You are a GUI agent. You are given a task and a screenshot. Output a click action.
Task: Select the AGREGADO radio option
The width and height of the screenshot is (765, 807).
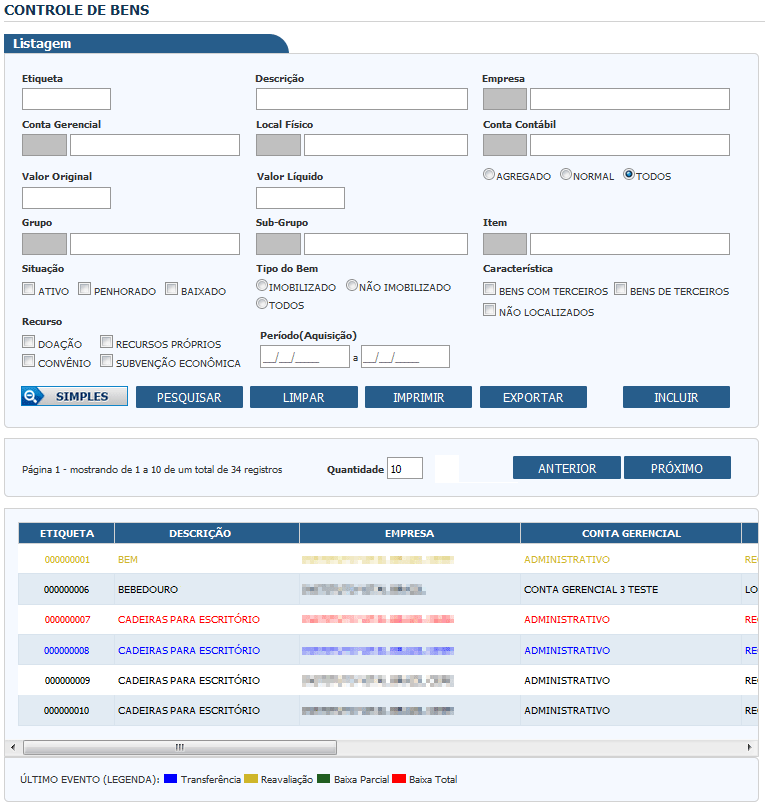point(489,174)
